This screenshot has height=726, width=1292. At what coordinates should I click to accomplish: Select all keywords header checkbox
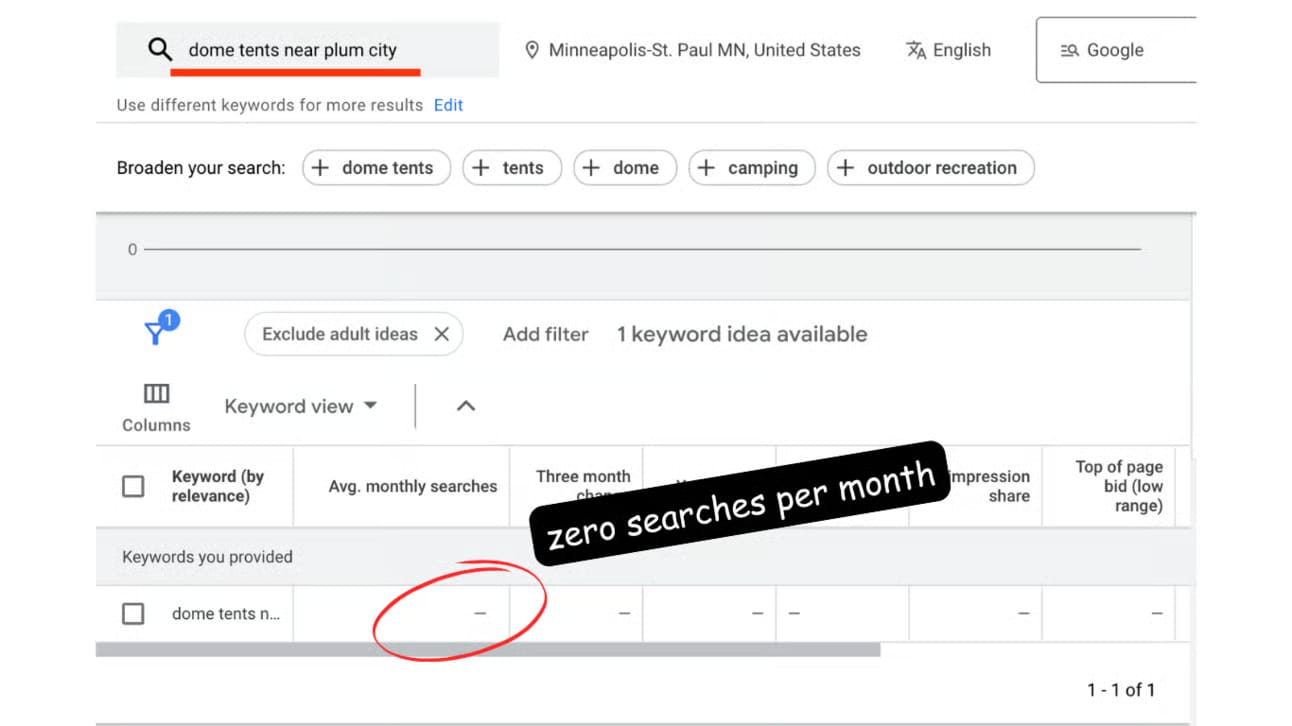(133, 486)
